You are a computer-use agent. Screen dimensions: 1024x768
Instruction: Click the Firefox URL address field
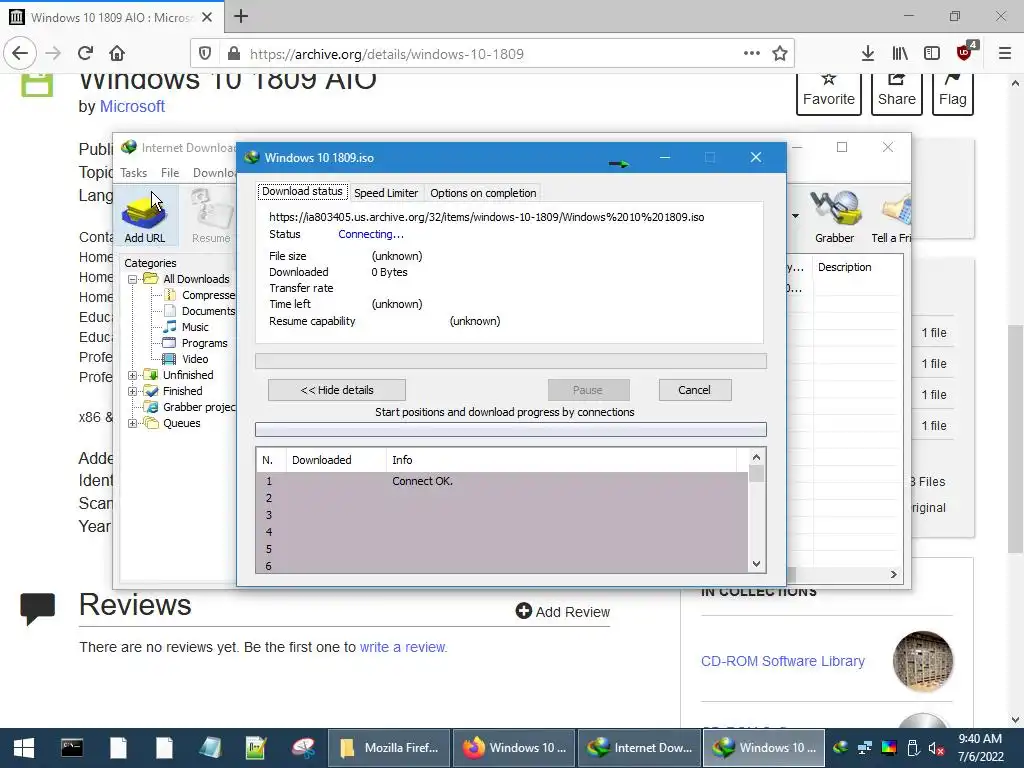coord(493,54)
